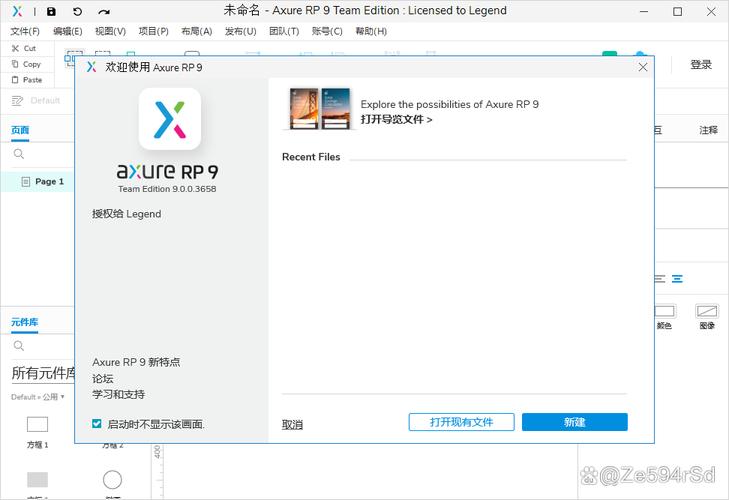Click the page icon beside Page 1
Screen dimensions: 729x500
point(26,181)
